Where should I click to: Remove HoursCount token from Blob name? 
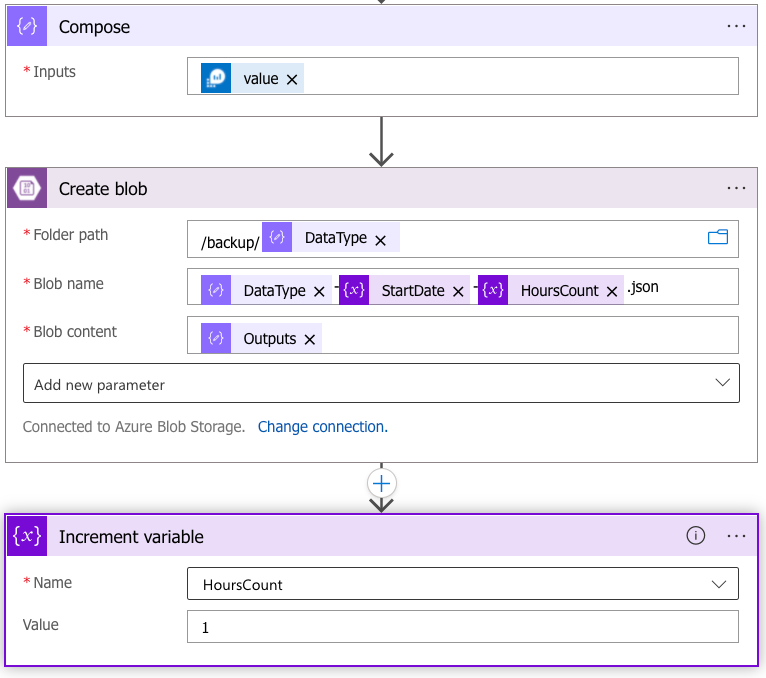tap(612, 291)
